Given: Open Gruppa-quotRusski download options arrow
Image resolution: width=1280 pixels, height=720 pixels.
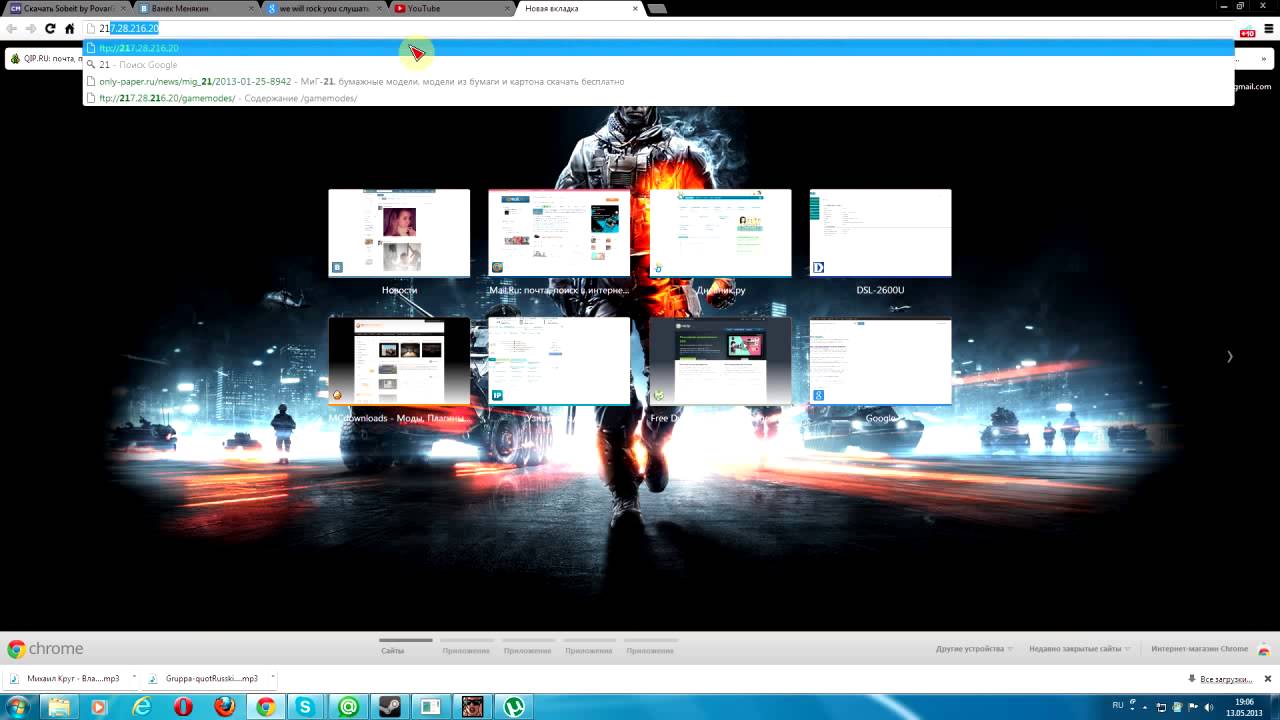Looking at the screenshot, I should [272, 678].
